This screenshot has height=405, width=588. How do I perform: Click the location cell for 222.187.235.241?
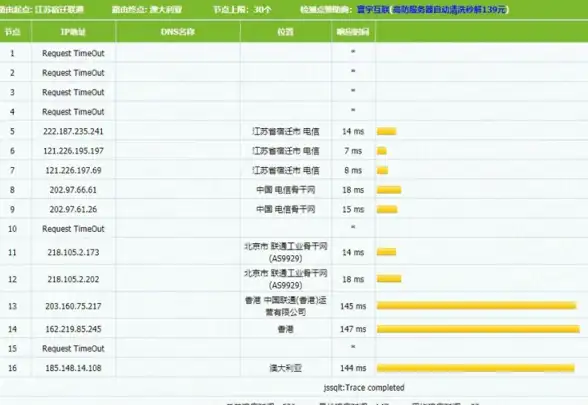coord(286,131)
